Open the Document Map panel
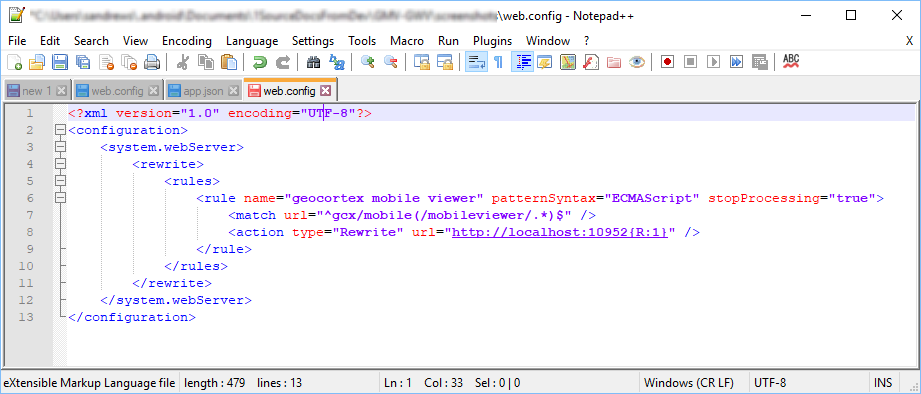 567,61
